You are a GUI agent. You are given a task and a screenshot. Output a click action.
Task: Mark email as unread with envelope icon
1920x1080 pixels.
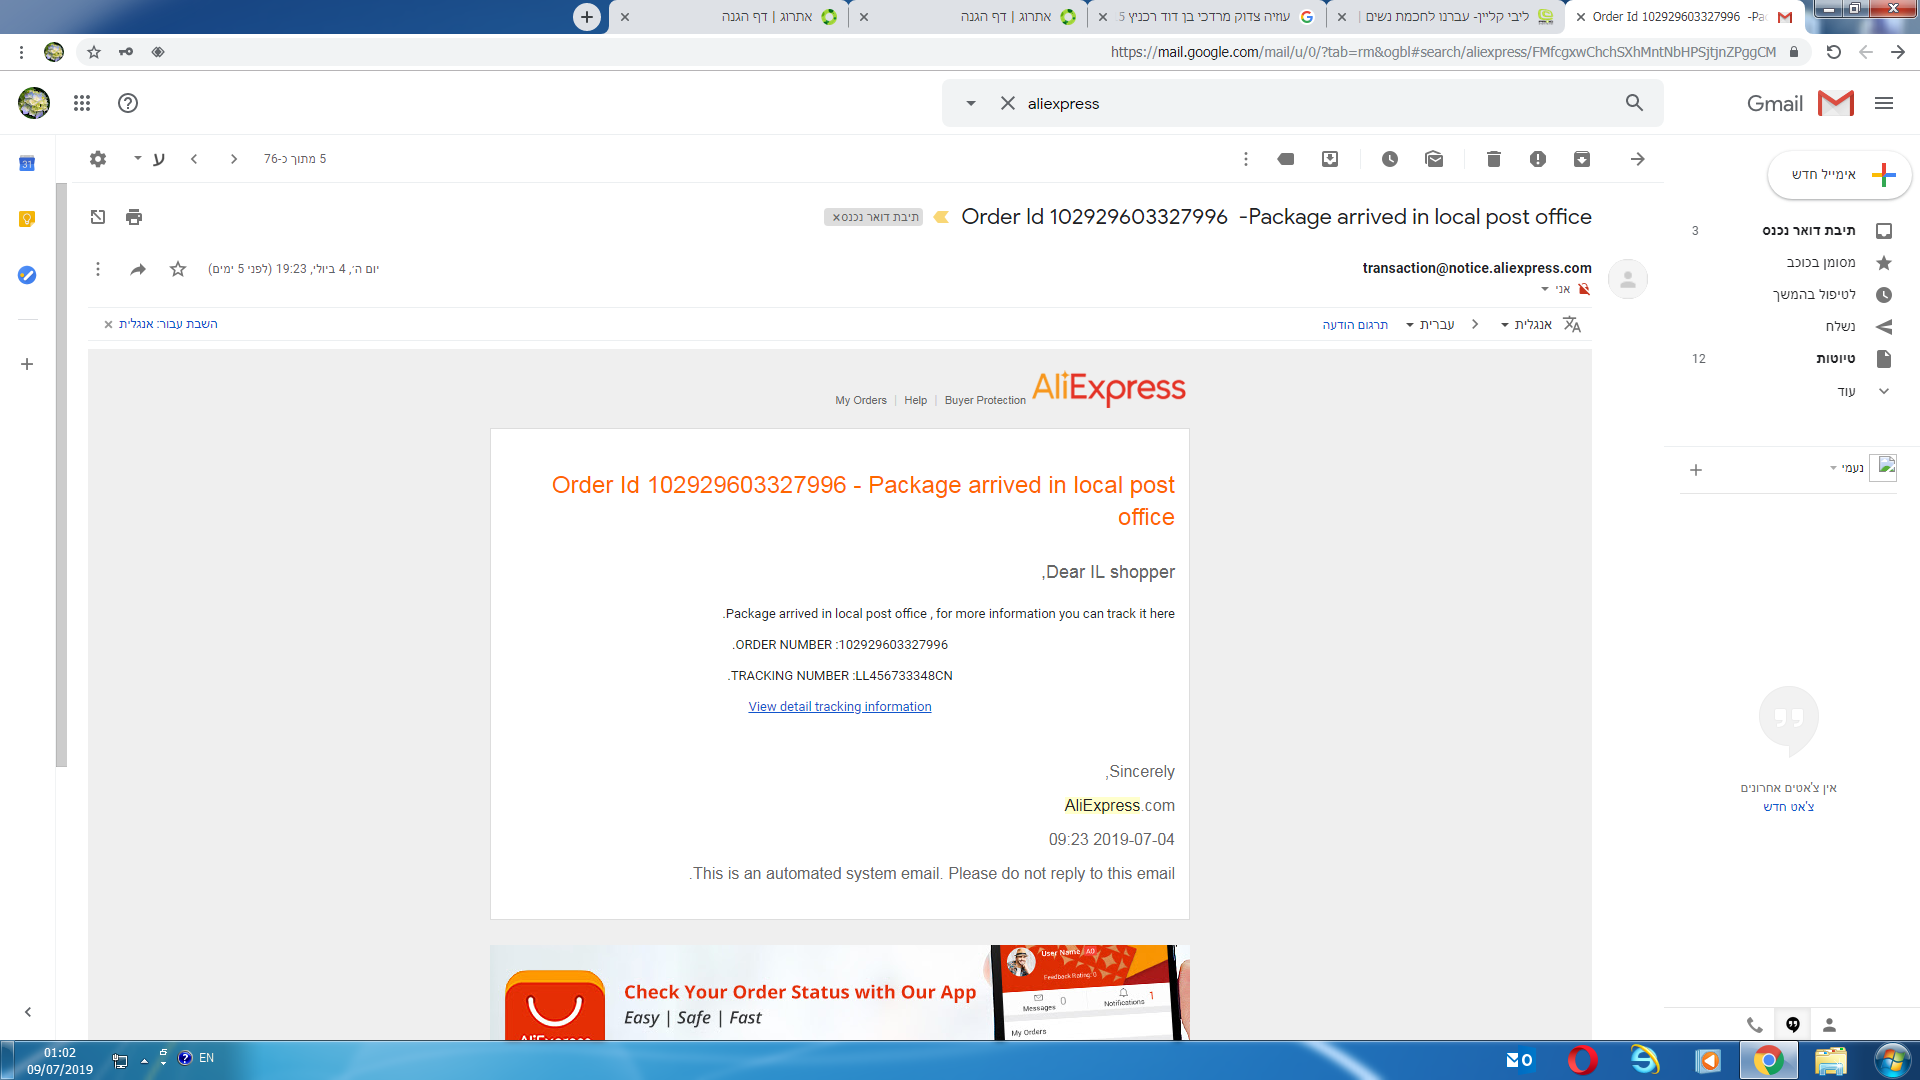pos(1433,159)
